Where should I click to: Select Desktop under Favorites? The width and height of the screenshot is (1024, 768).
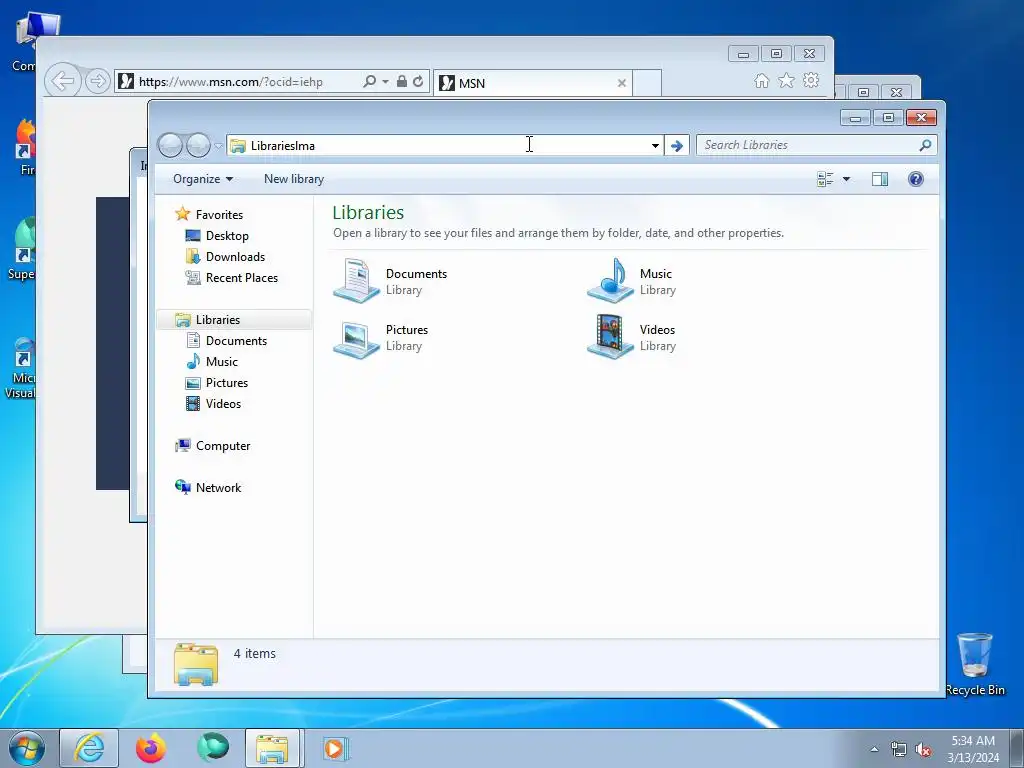click(227, 236)
